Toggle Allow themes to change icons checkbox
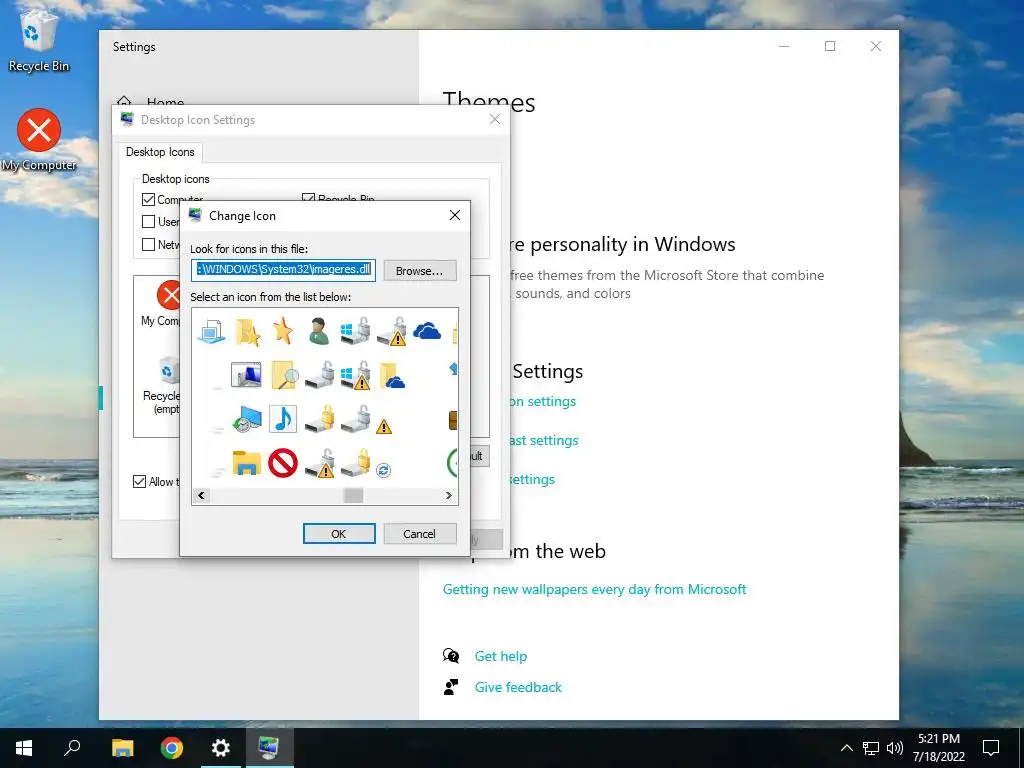Screen dimensions: 1024x768 [x=139, y=482]
